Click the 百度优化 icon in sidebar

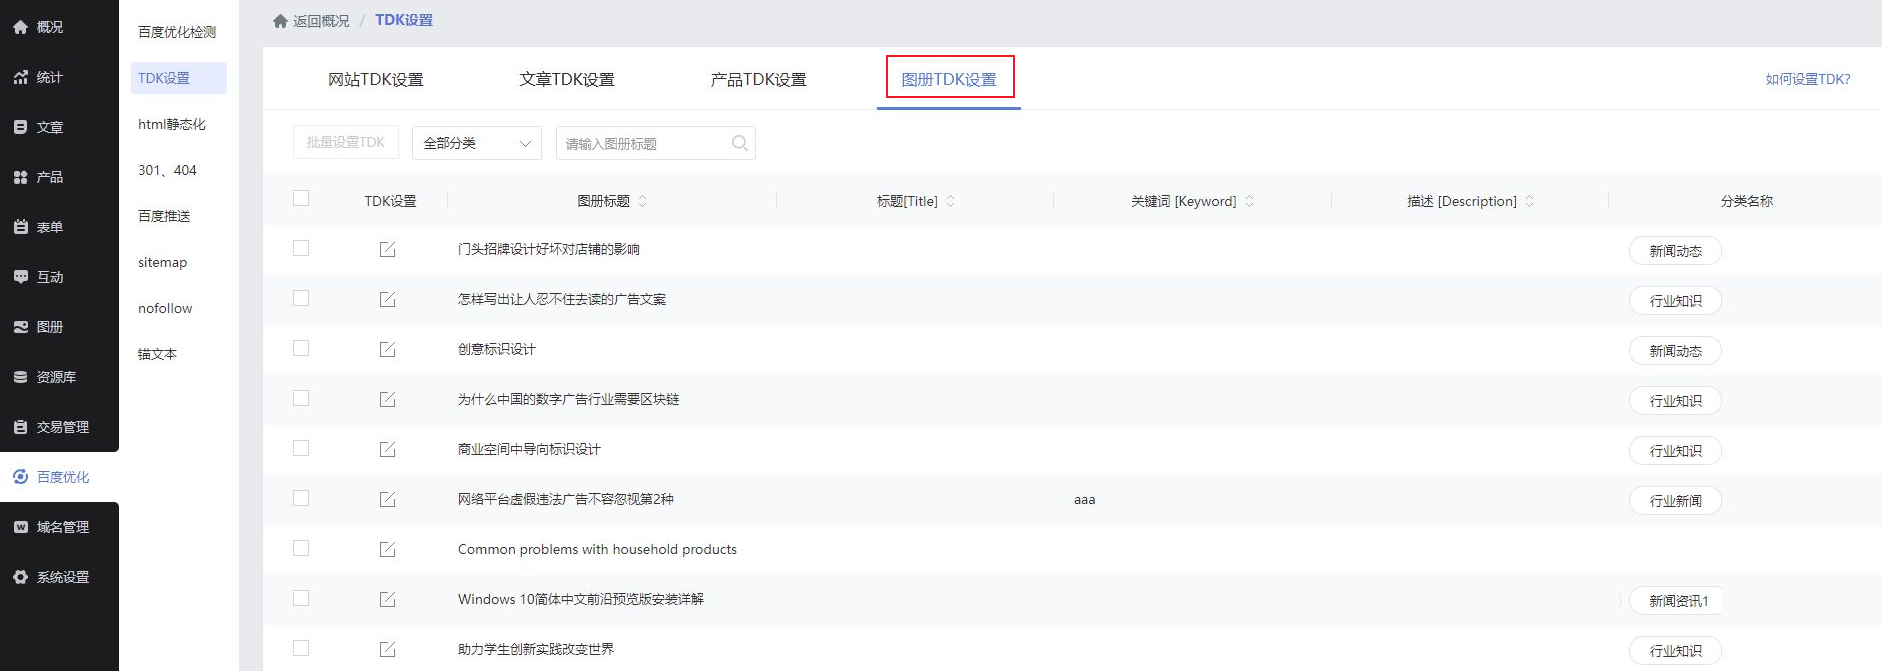(x=20, y=477)
